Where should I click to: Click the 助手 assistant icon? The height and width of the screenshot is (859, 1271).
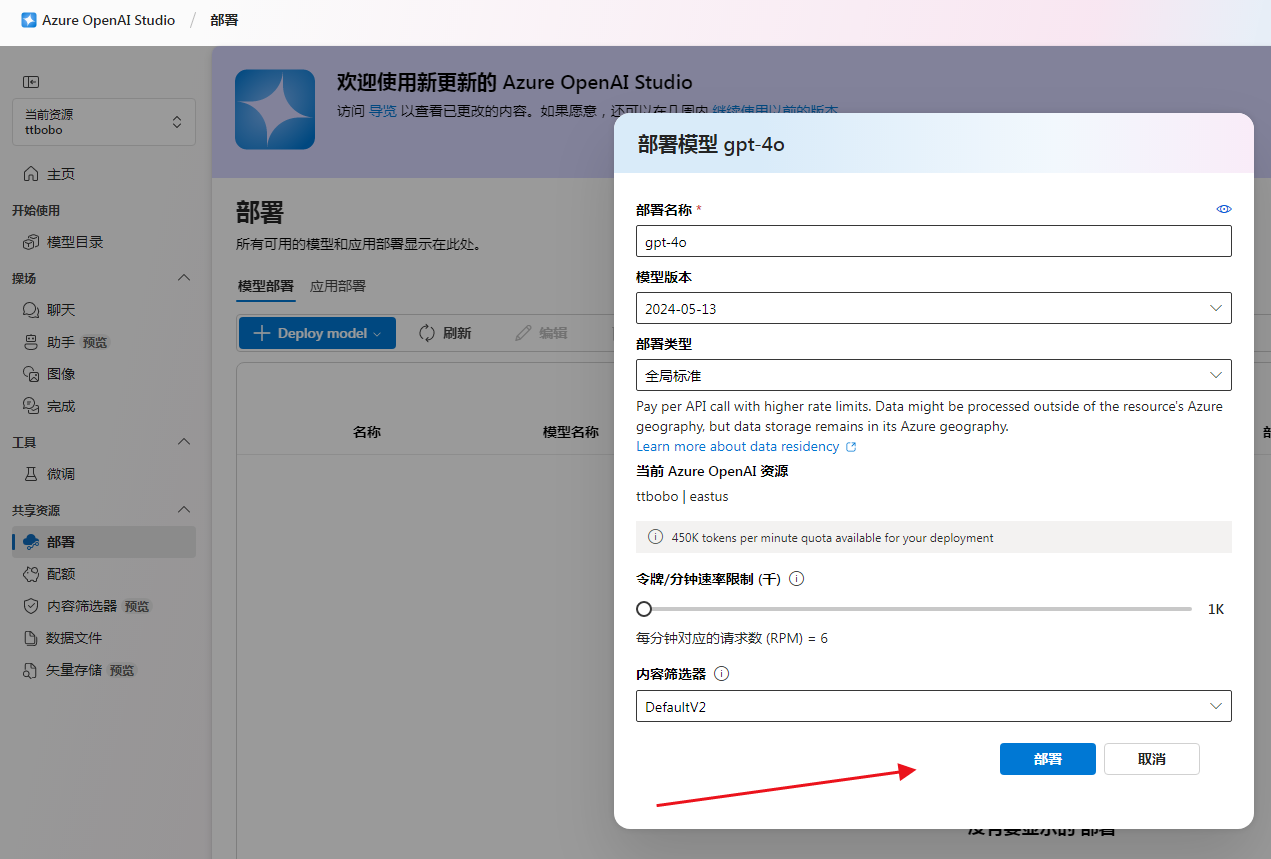31,342
